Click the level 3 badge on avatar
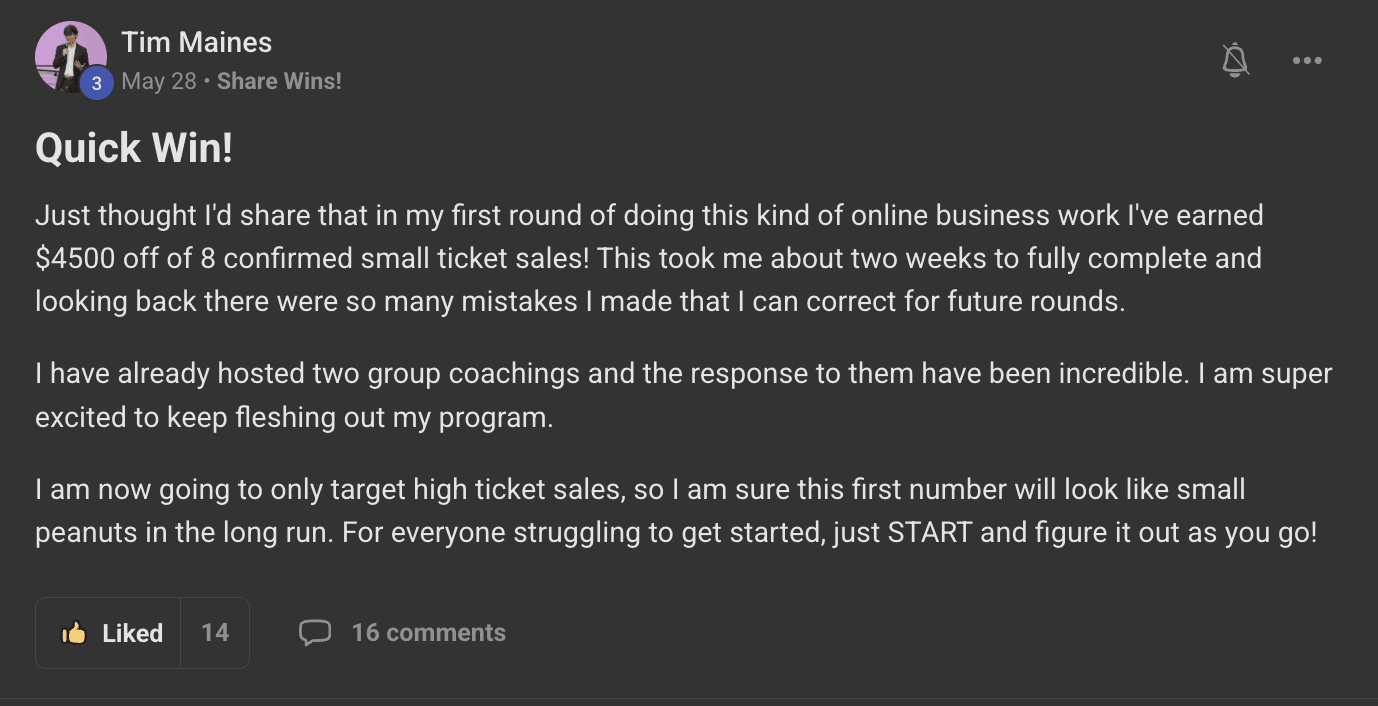This screenshot has height=706, width=1378. (96, 84)
